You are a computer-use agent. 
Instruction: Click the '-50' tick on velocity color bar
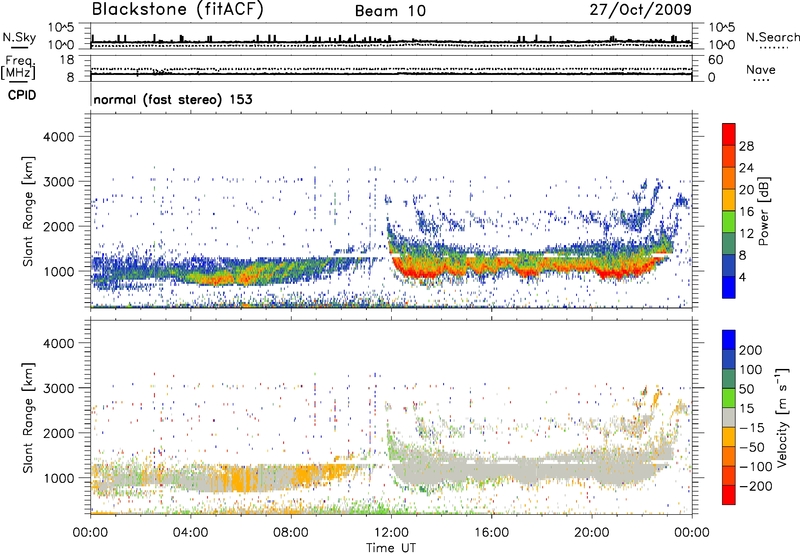coord(753,447)
